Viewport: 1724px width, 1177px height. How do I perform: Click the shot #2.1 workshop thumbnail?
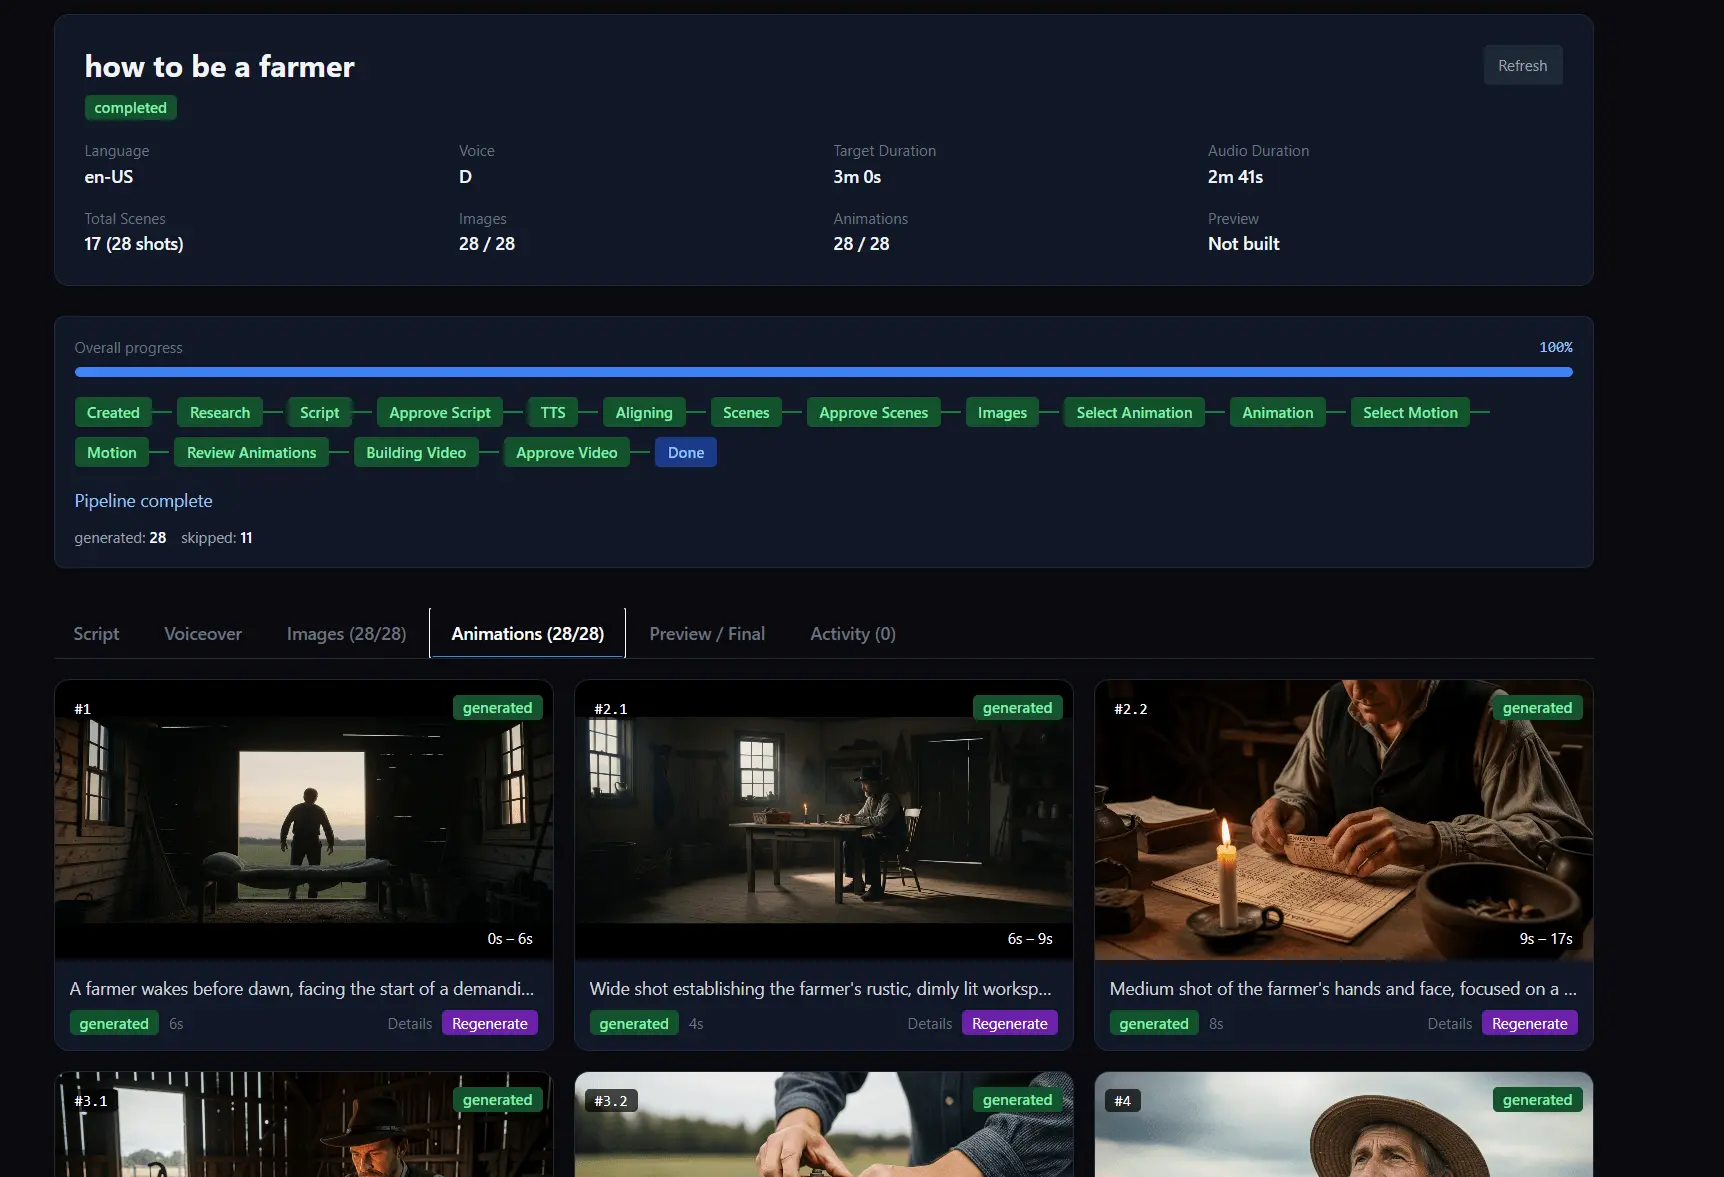[x=824, y=820]
